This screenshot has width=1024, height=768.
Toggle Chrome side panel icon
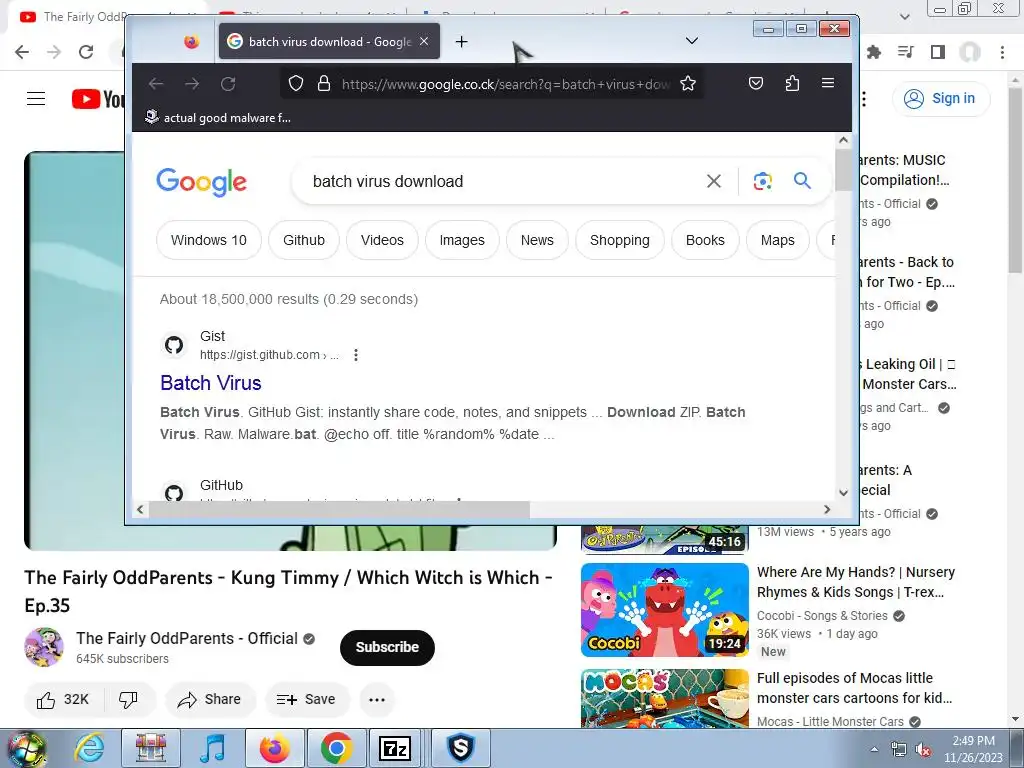[938, 52]
